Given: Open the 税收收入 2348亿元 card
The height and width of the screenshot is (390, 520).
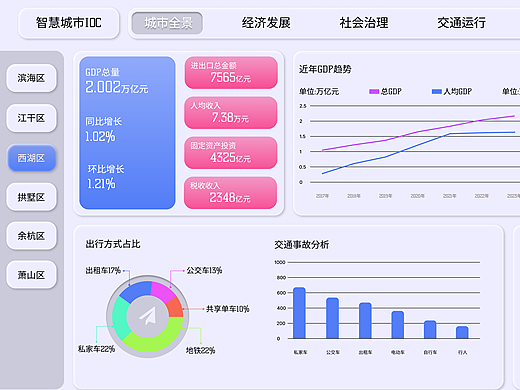Looking at the screenshot, I should click(230, 193).
